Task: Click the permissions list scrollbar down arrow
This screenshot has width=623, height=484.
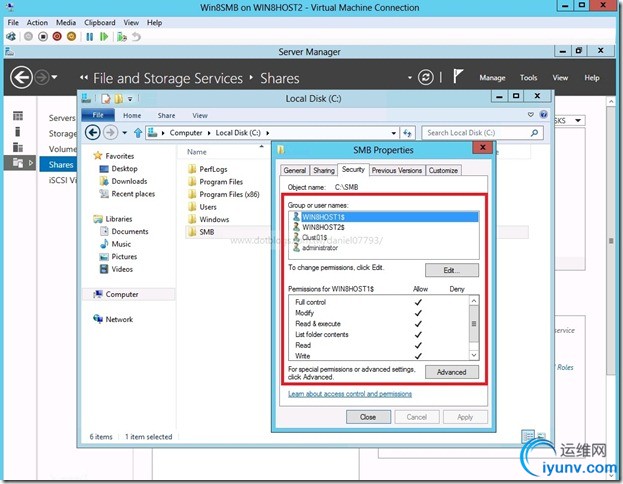Action: click(474, 355)
